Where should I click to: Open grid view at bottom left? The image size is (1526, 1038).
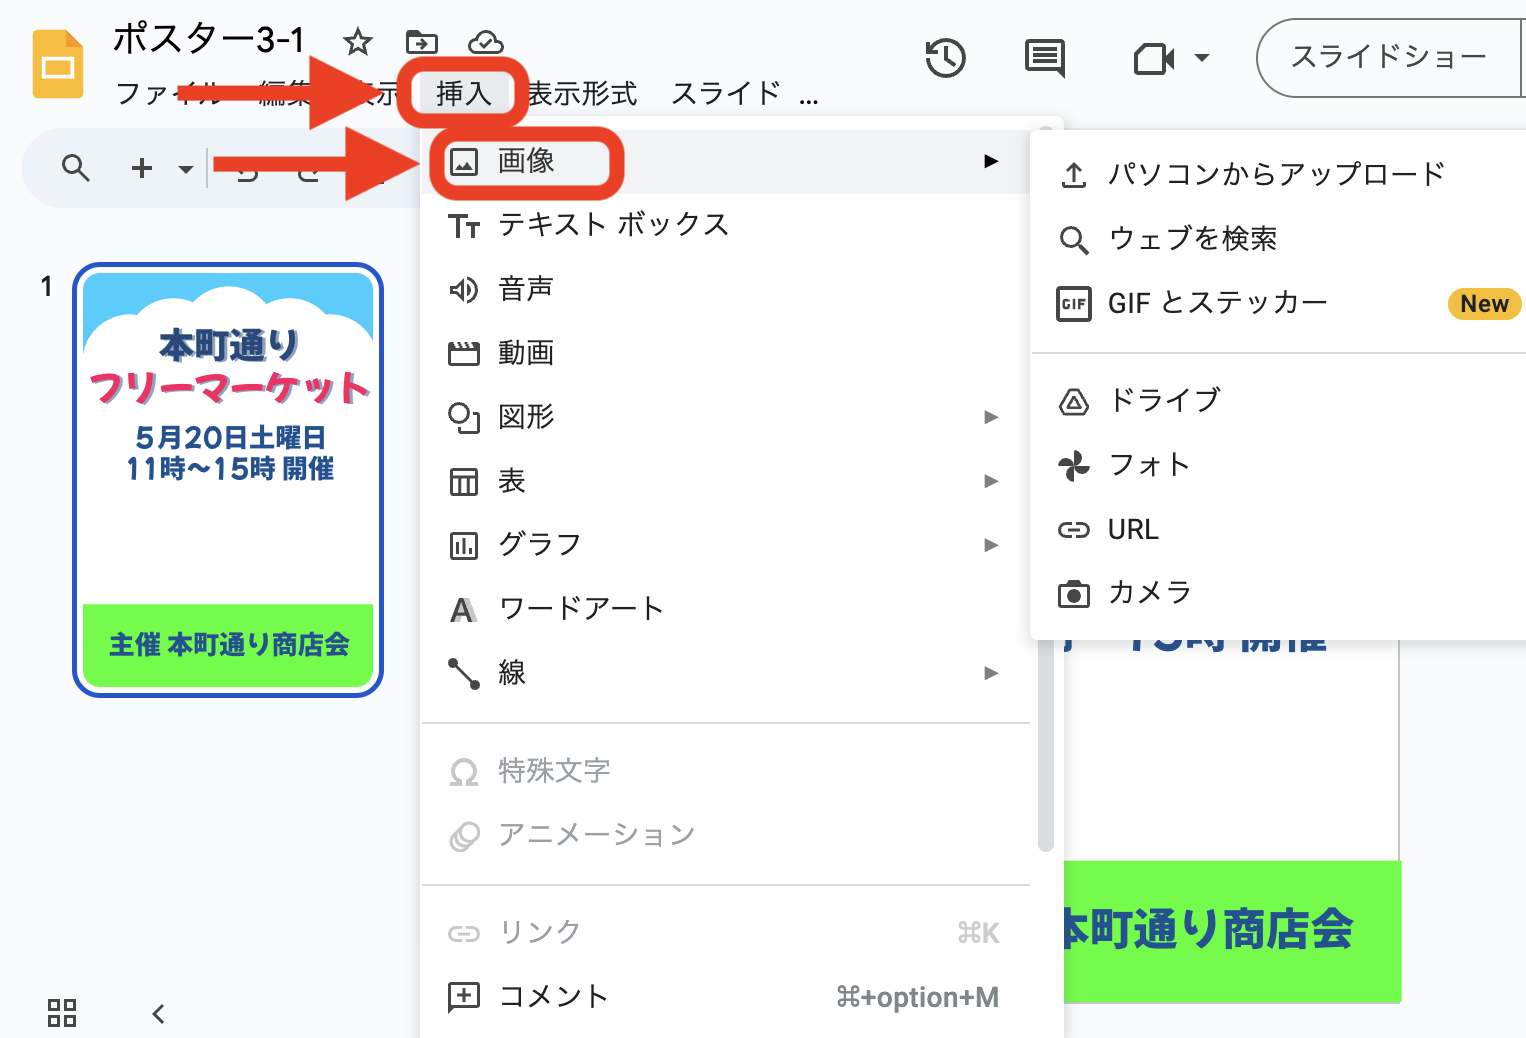[x=62, y=1013]
